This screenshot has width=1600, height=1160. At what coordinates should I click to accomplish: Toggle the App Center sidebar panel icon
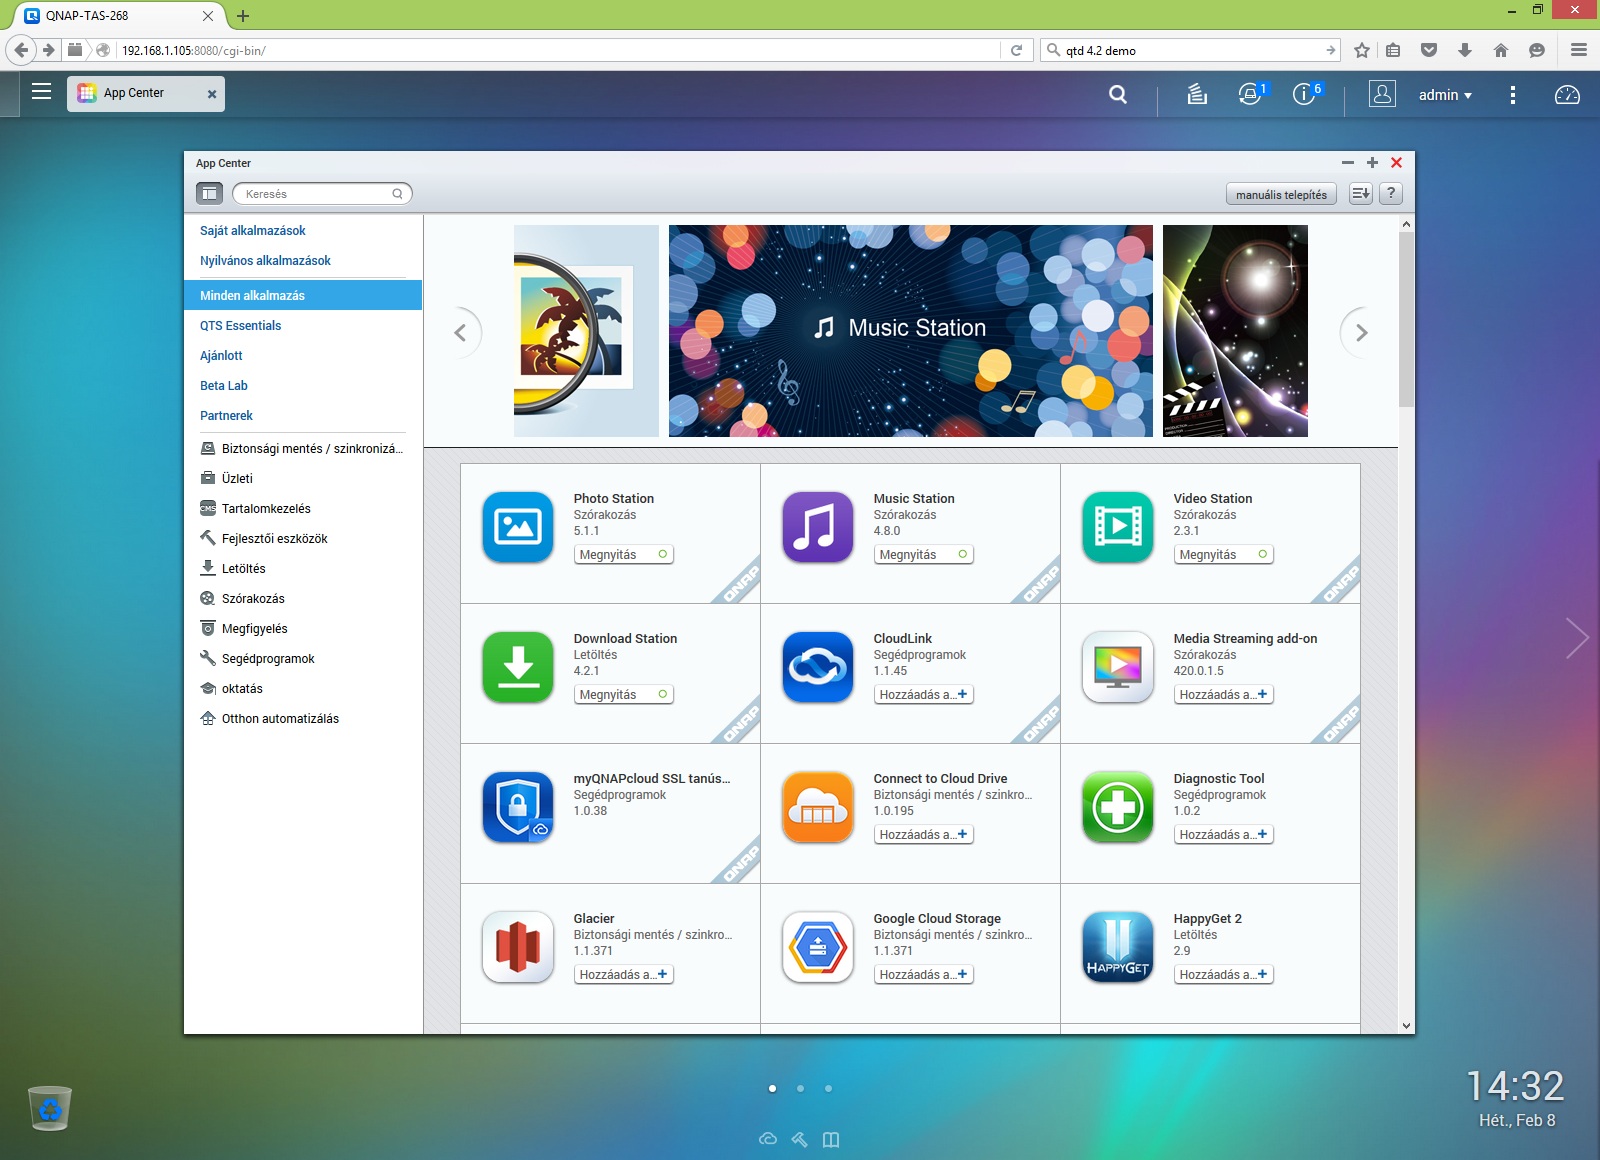(x=209, y=194)
